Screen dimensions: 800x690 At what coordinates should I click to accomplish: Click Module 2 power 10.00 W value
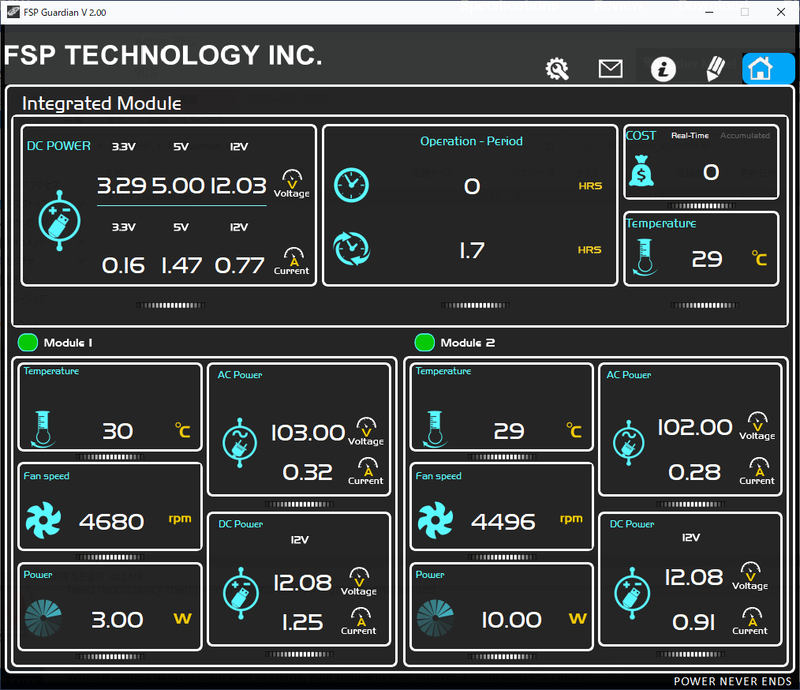click(511, 620)
